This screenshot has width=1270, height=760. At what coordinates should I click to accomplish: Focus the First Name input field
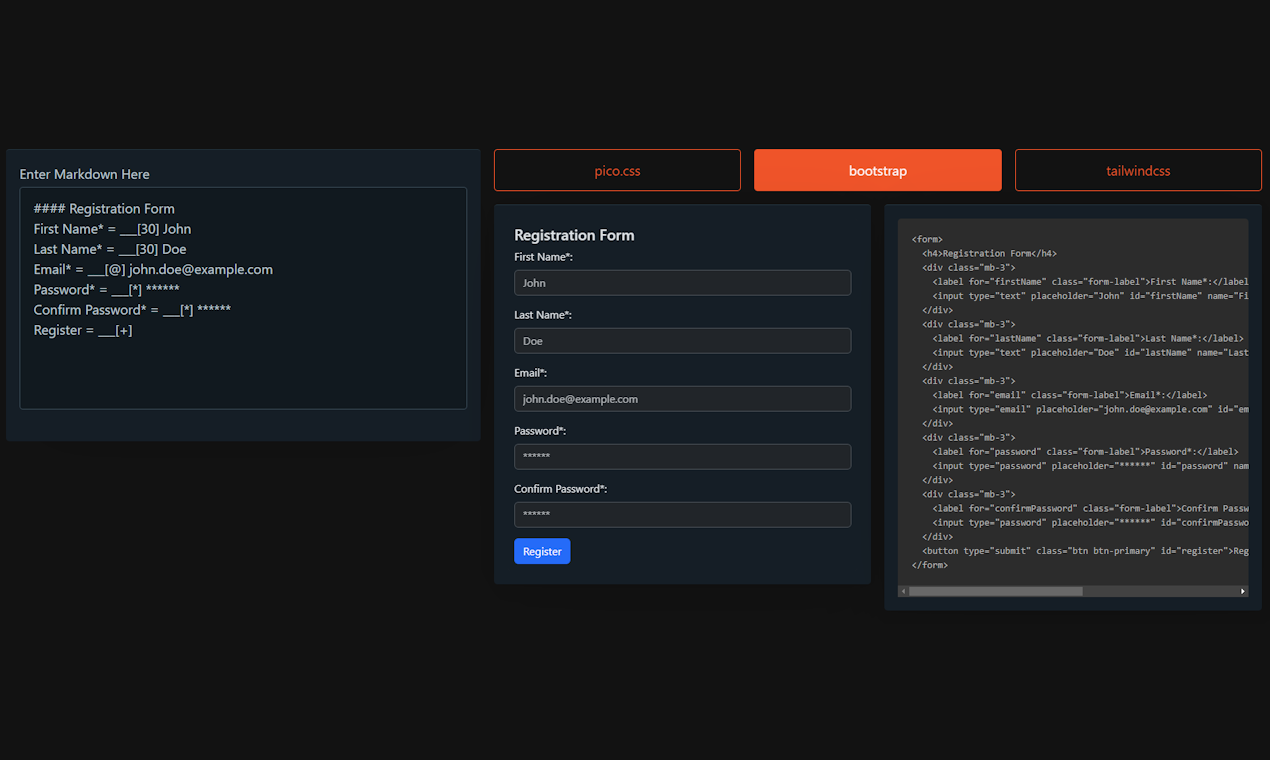point(682,283)
